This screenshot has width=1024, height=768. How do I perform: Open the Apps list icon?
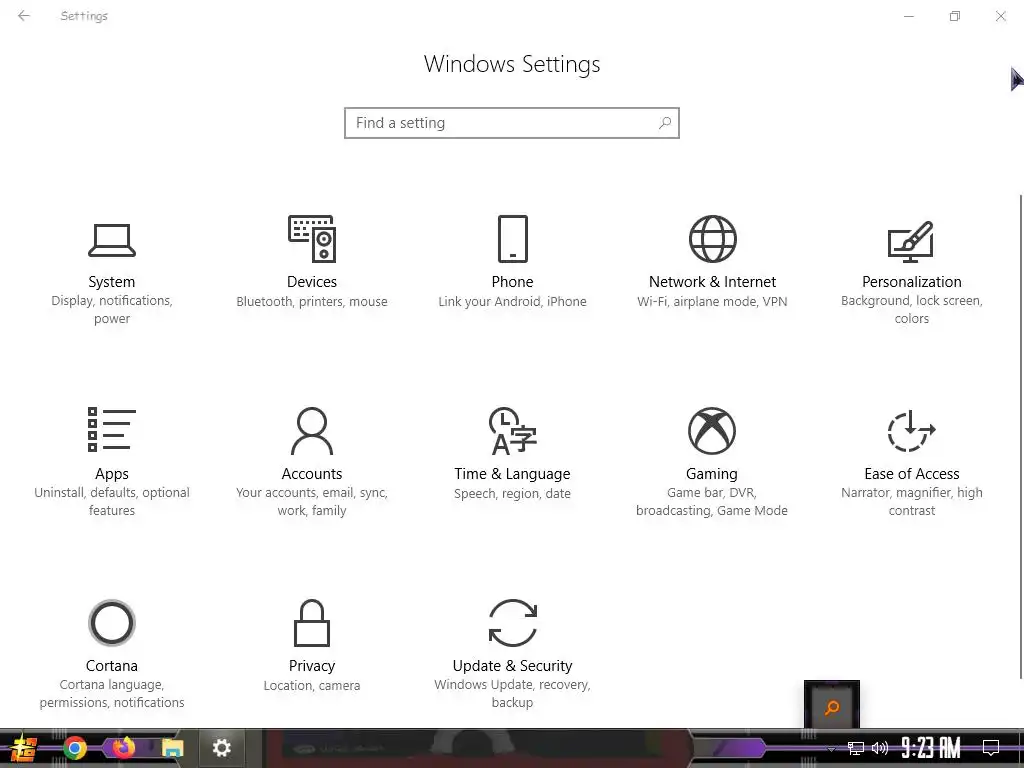pos(112,430)
